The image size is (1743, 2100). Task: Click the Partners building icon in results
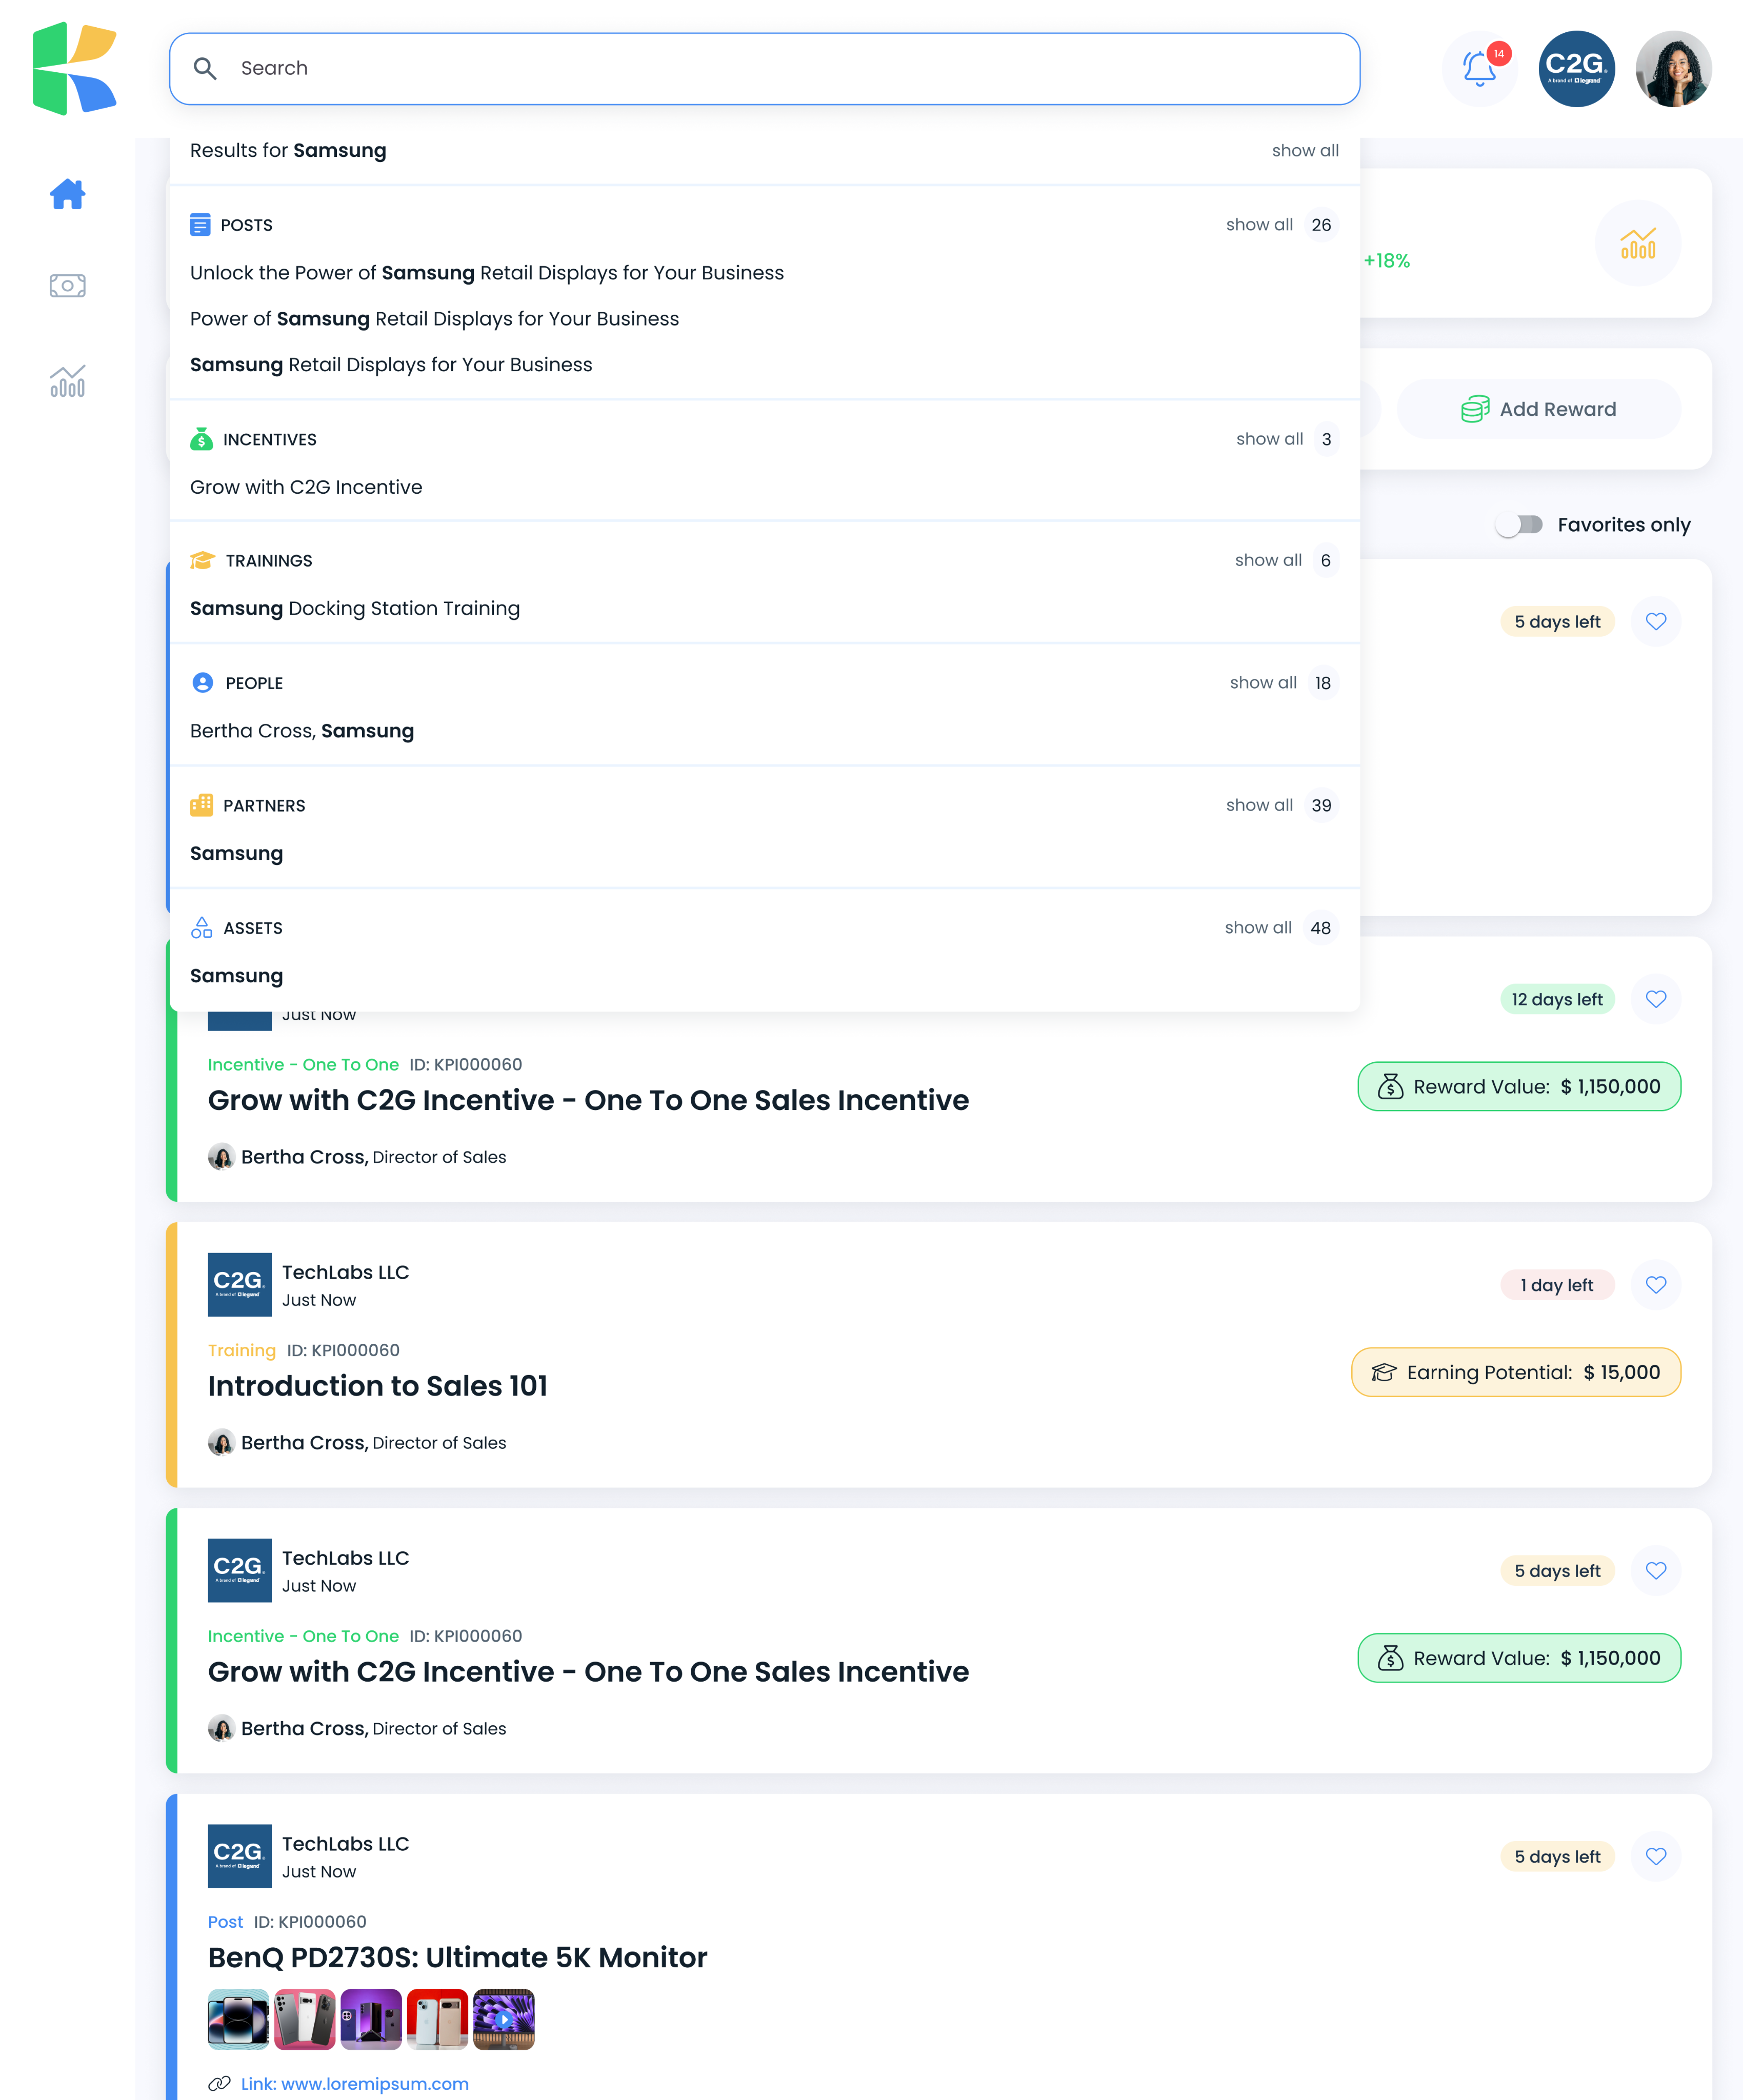201,805
